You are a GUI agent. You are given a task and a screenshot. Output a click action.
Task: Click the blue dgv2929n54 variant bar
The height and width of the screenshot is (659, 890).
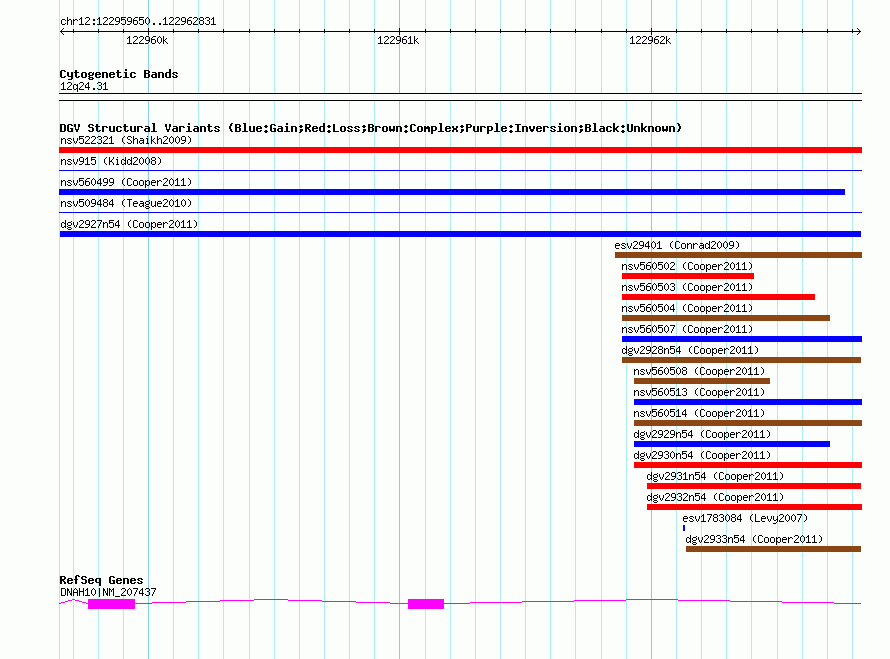coord(732,444)
